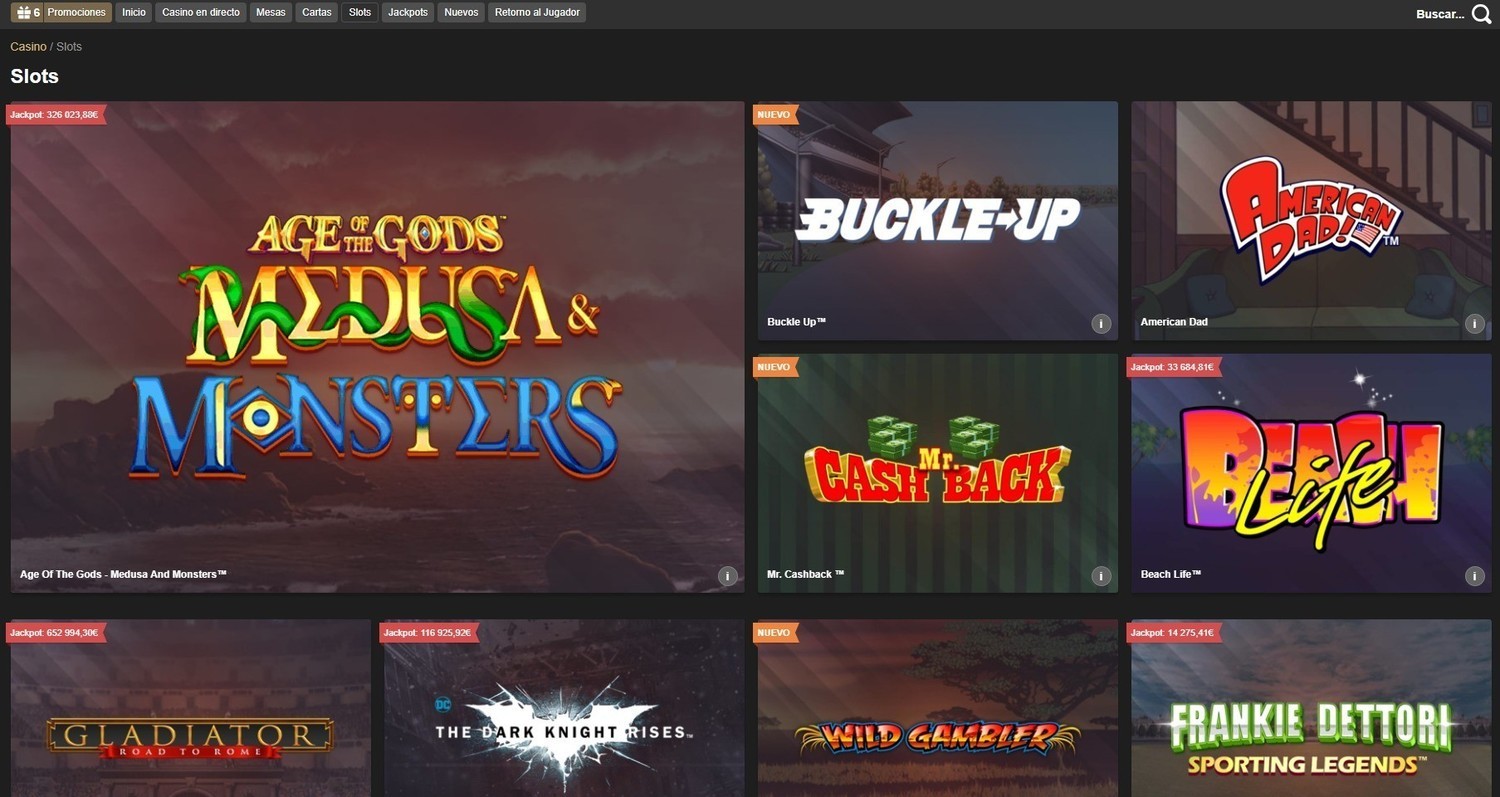Click the Jackpot 652 994,30€ badge

click(55, 633)
